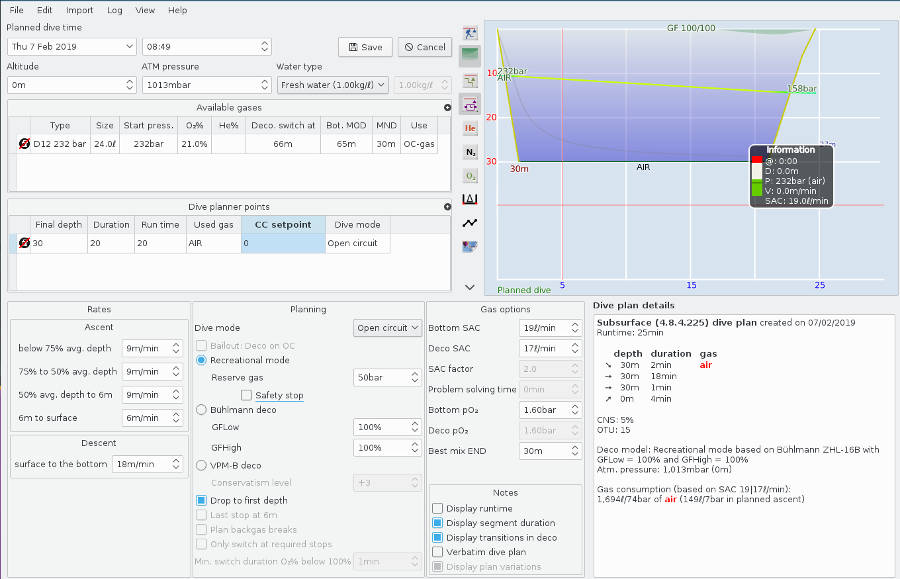Viewport: 900px width, 579px height.
Task: Toggle the pN₂ graph icon
Action: [470, 152]
